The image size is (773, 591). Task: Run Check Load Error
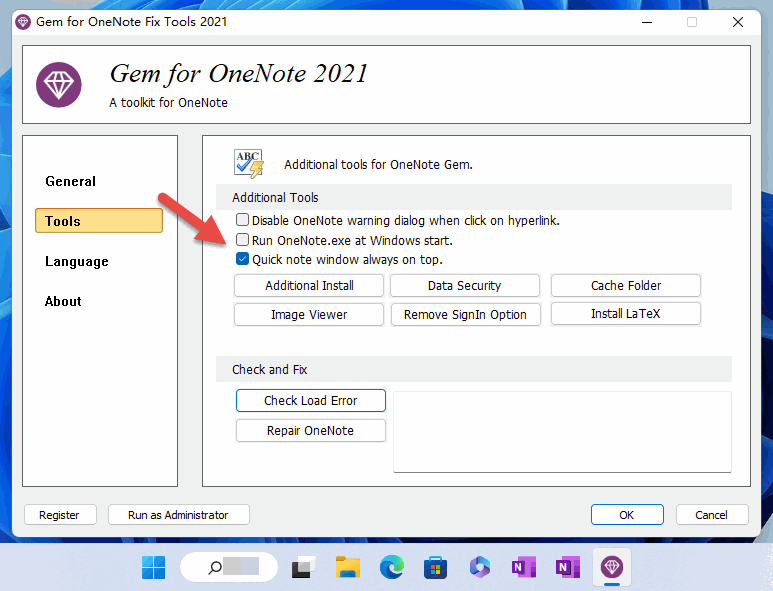coord(311,400)
